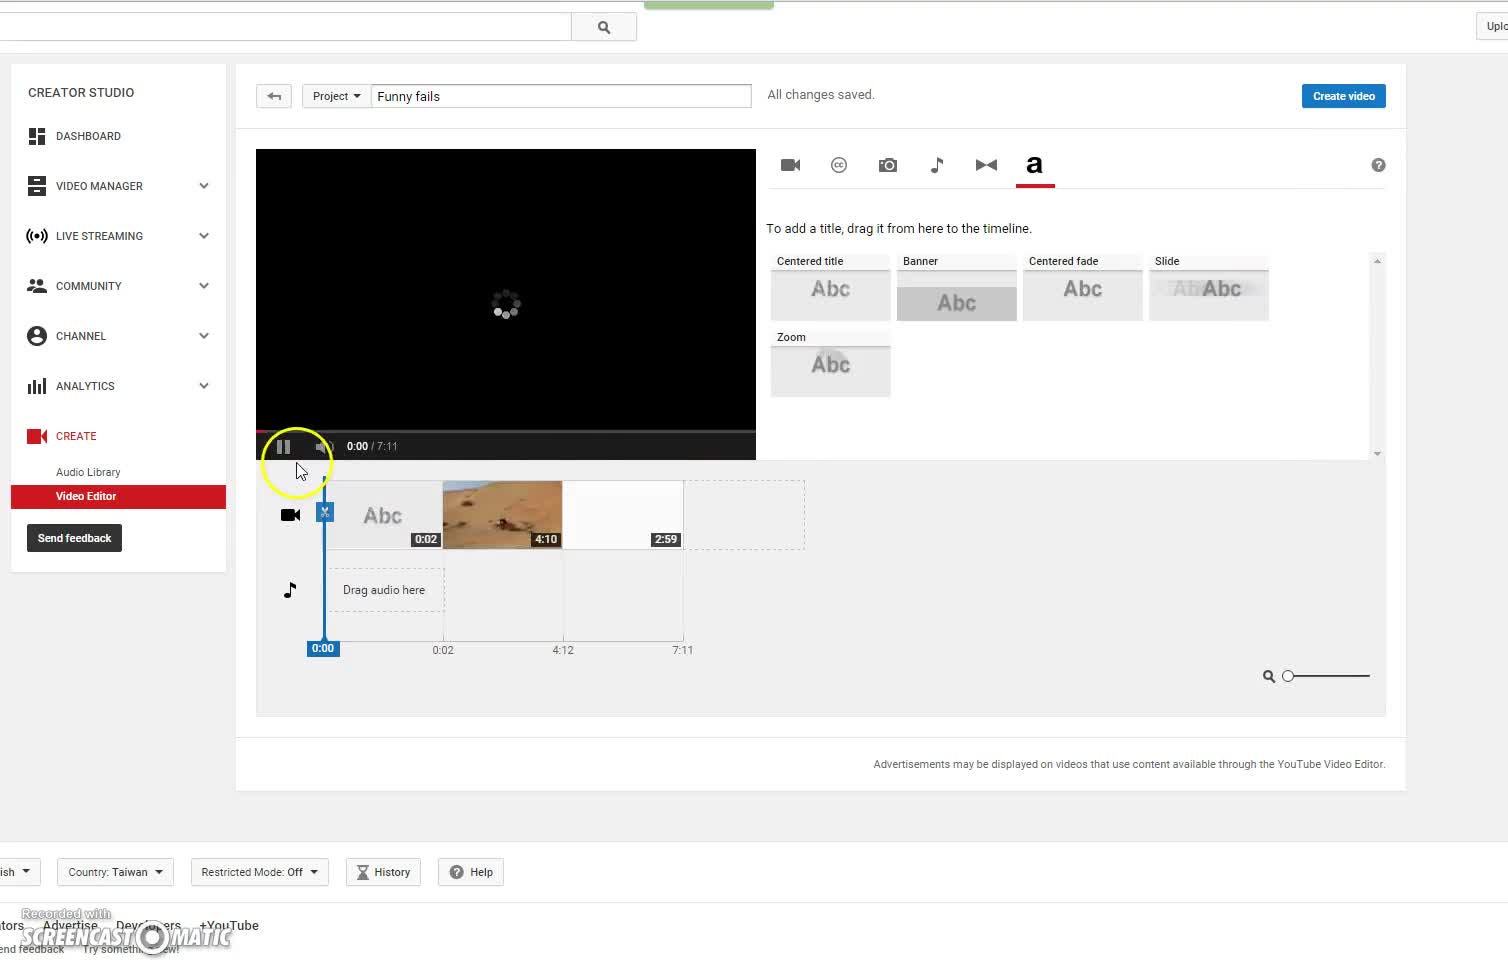Expand the Live Streaming chevron
The width and height of the screenshot is (1508, 966).
tap(204, 236)
